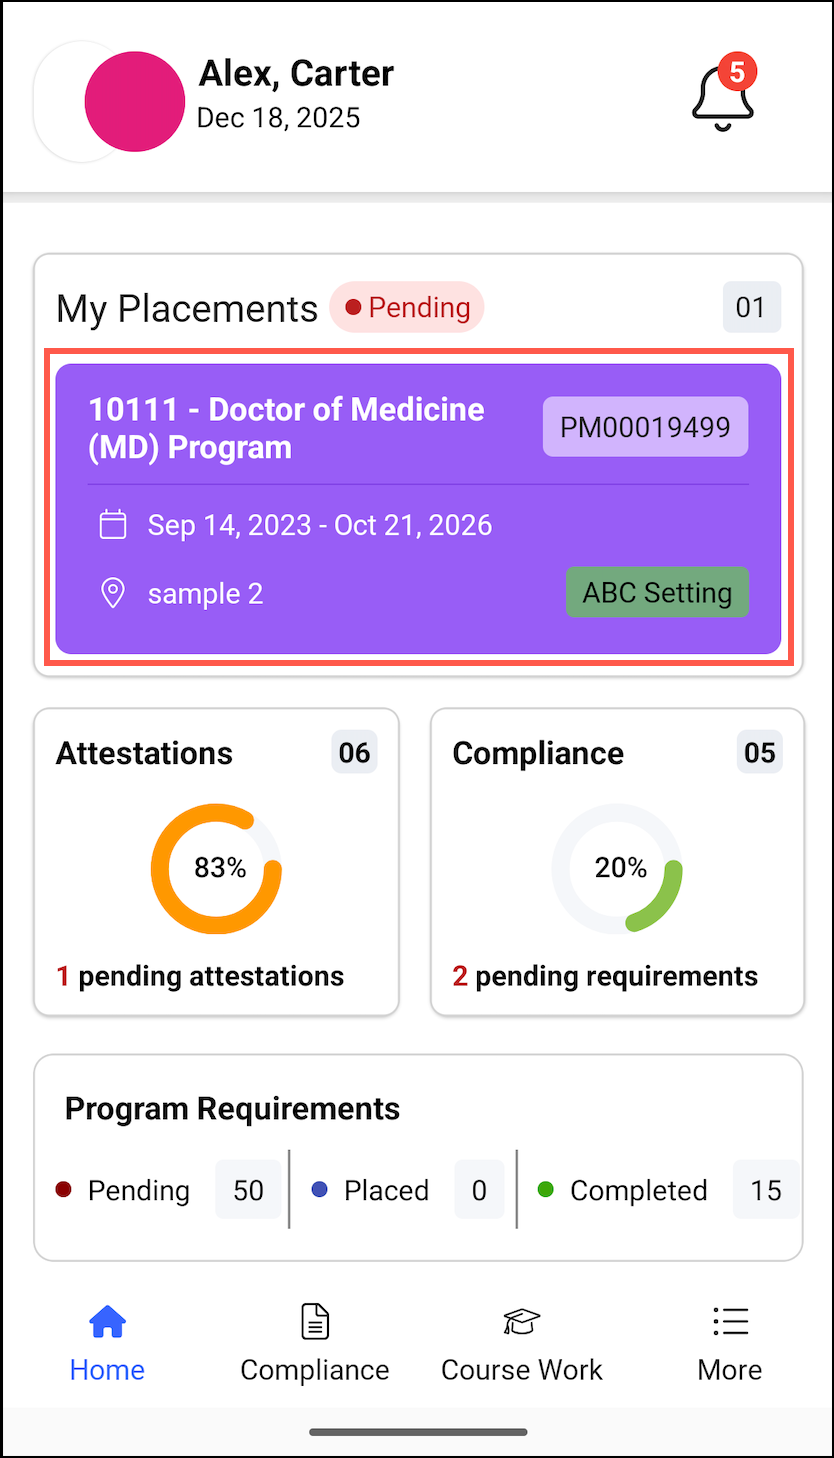Tap the More list icon
The height and width of the screenshot is (1458, 834).
(x=730, y=1322)
